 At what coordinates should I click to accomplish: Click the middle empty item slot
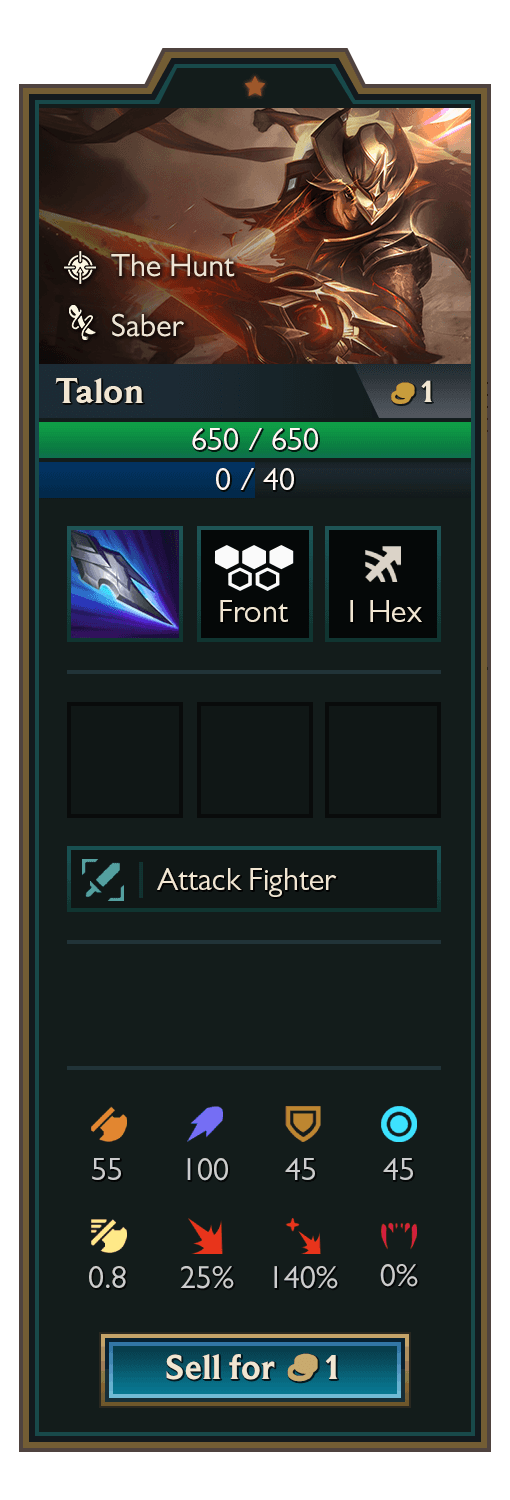(x=254, y=760)
